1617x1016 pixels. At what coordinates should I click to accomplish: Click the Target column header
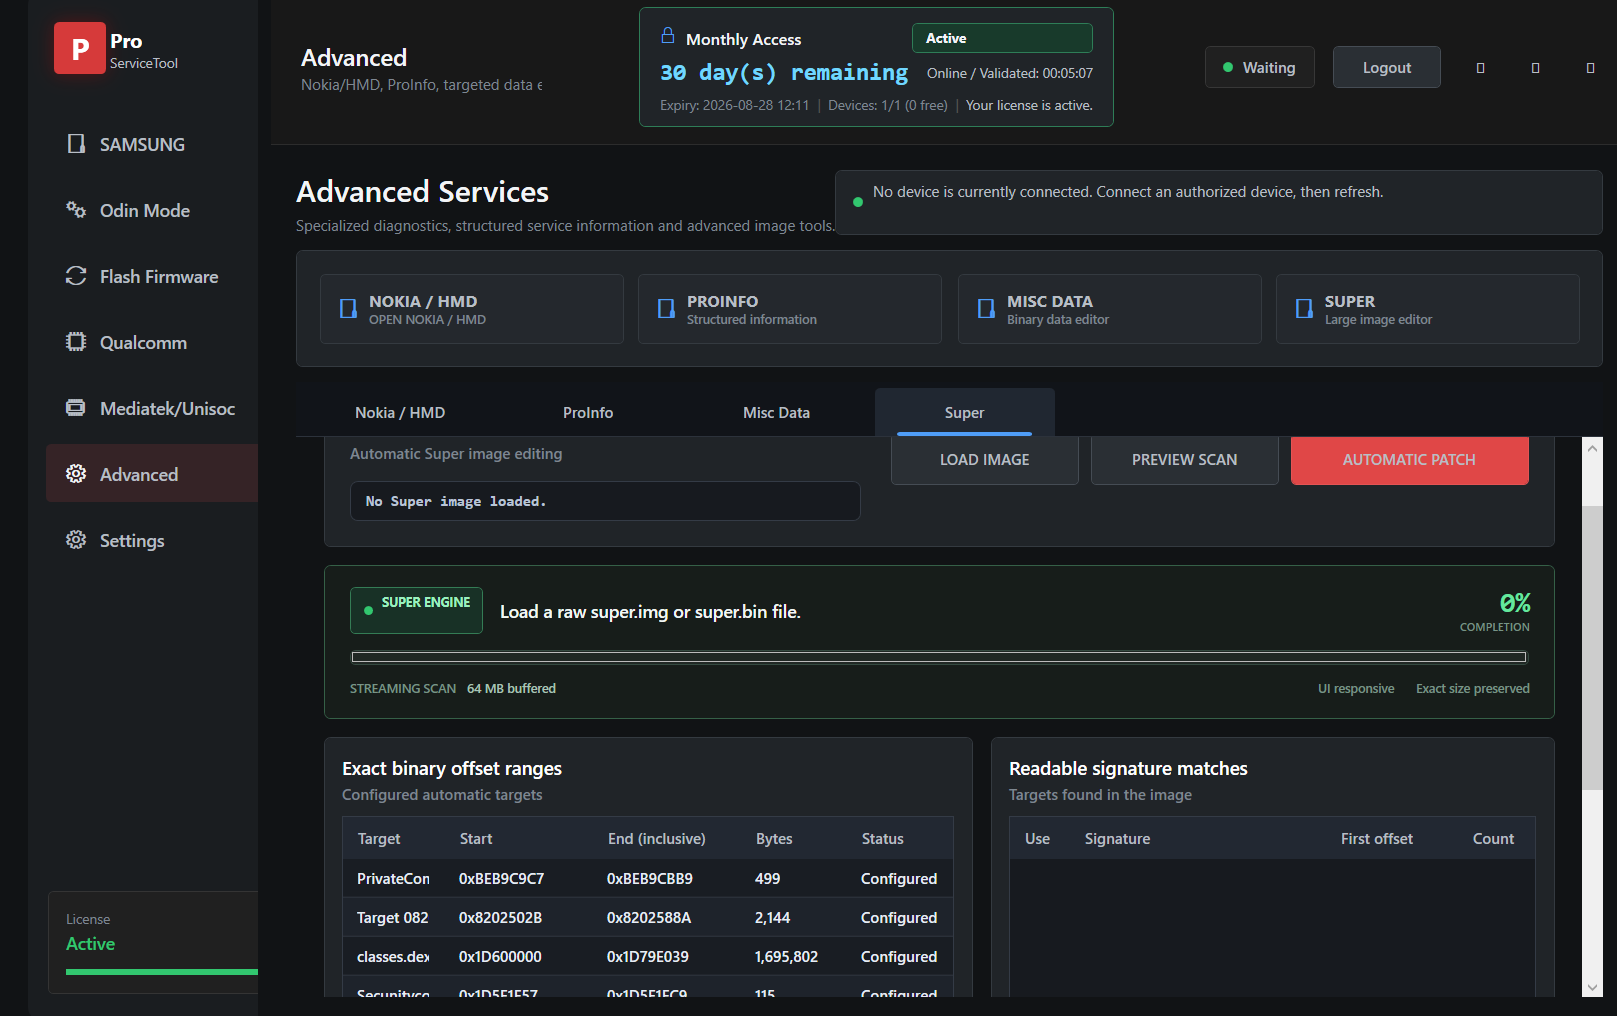pos(379,839)
